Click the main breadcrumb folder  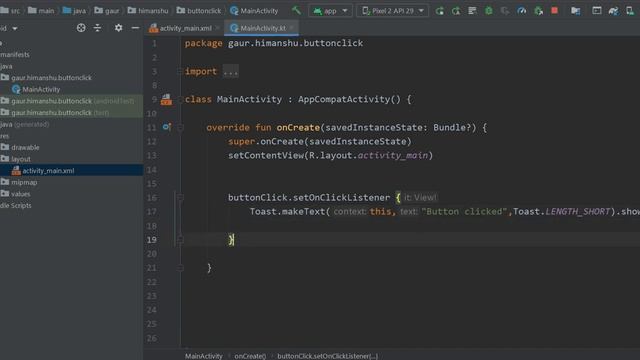(x=41, y=11)
